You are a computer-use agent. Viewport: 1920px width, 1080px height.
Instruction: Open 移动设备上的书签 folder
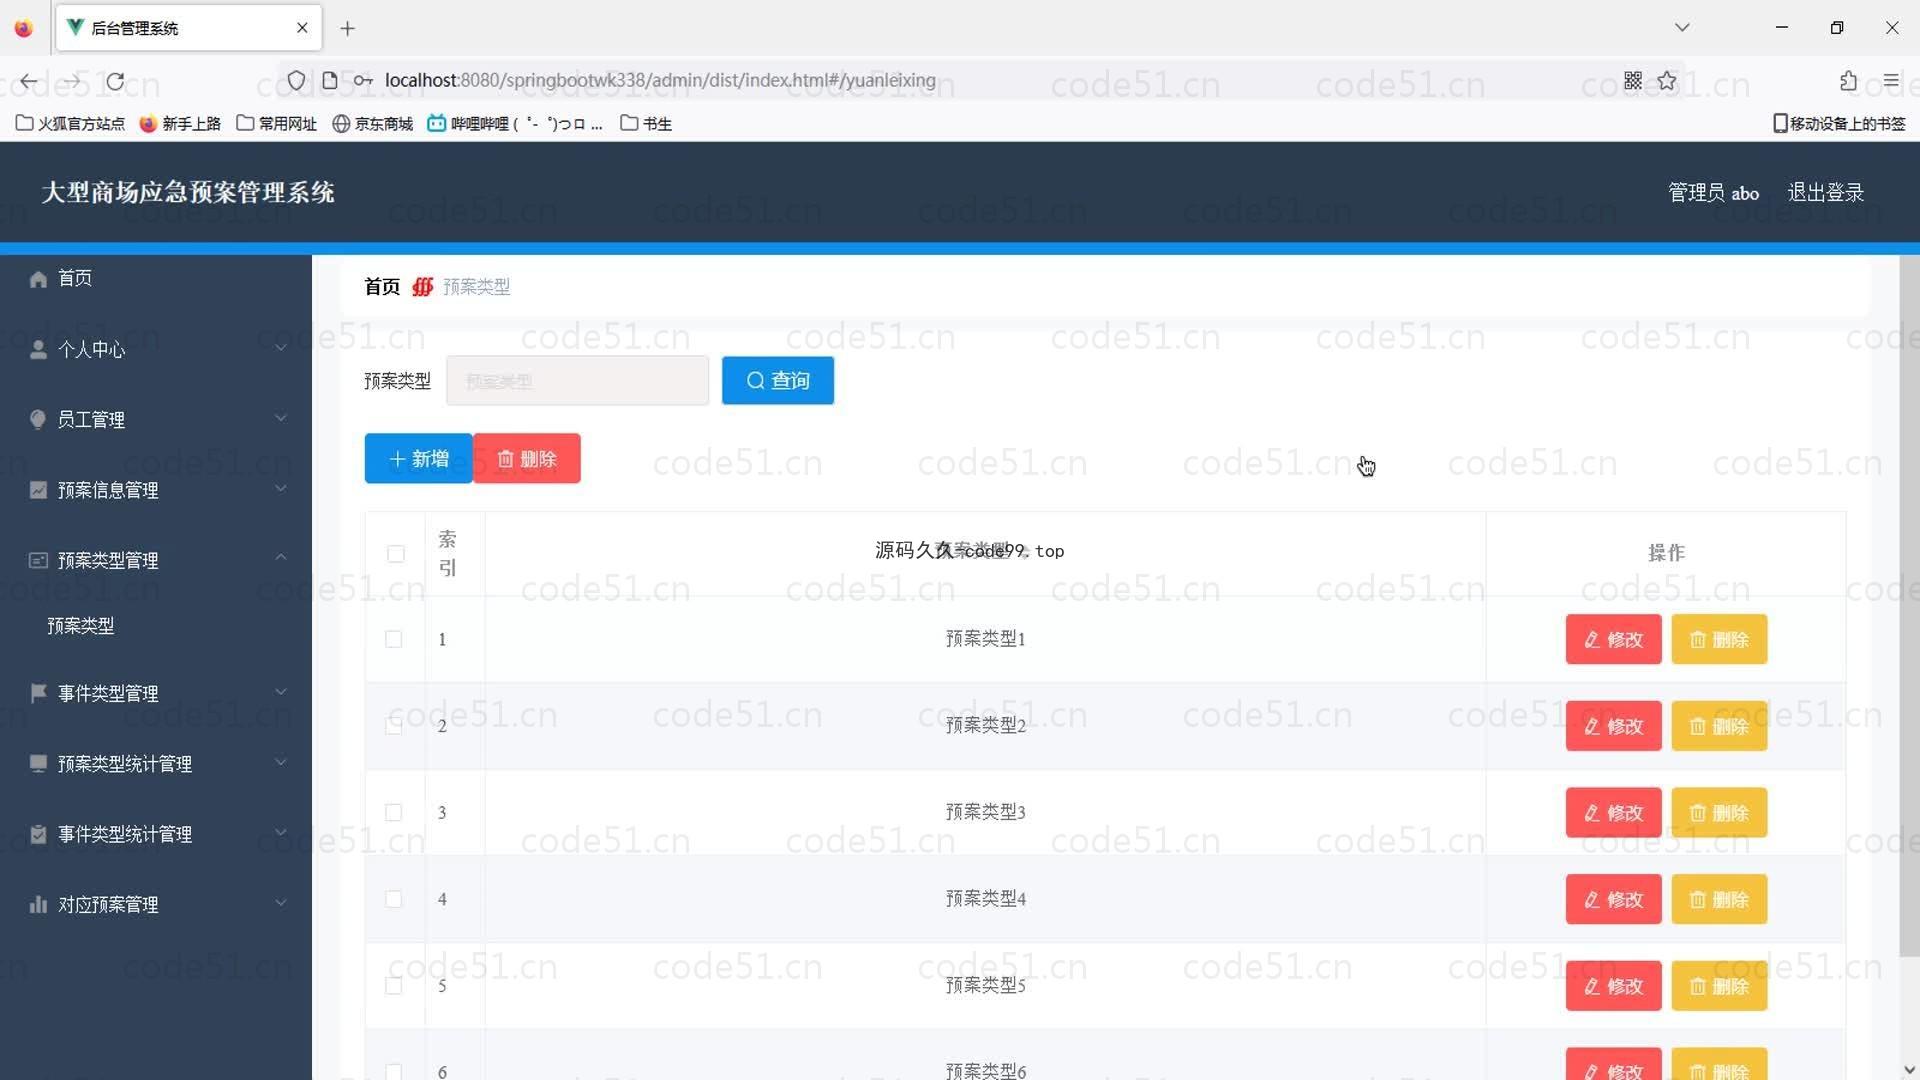coord(1839,123)
